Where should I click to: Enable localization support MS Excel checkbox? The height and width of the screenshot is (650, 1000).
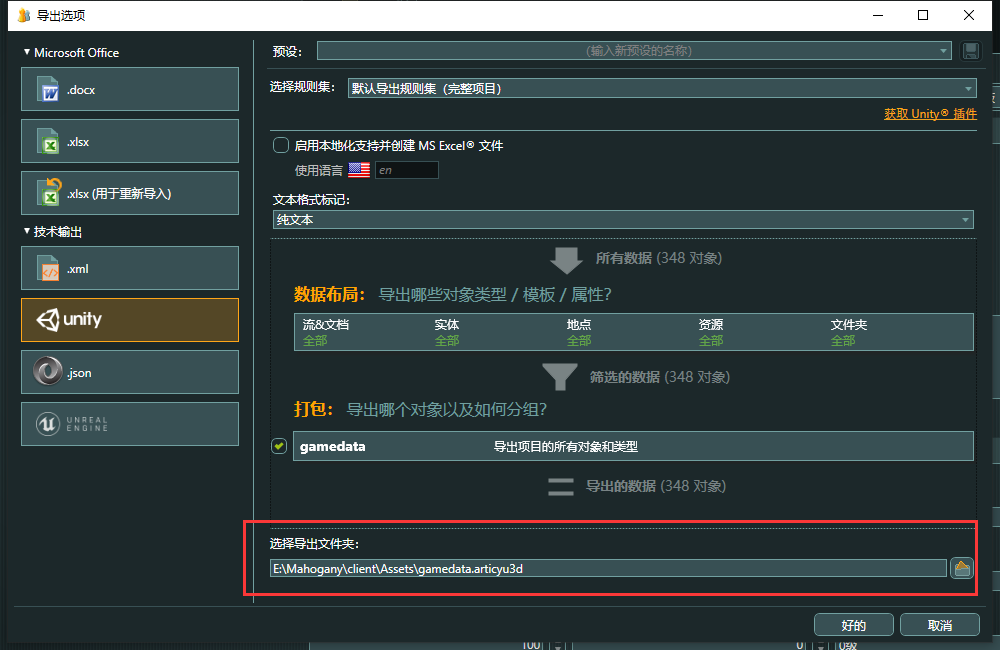(x=281, y=146)
